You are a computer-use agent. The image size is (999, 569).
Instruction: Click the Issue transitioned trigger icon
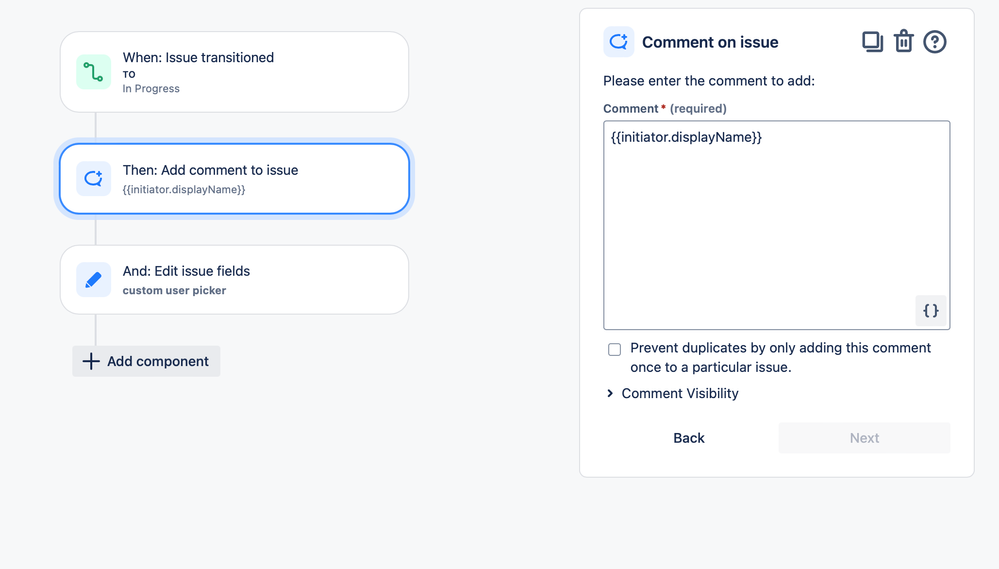point(93,72)
